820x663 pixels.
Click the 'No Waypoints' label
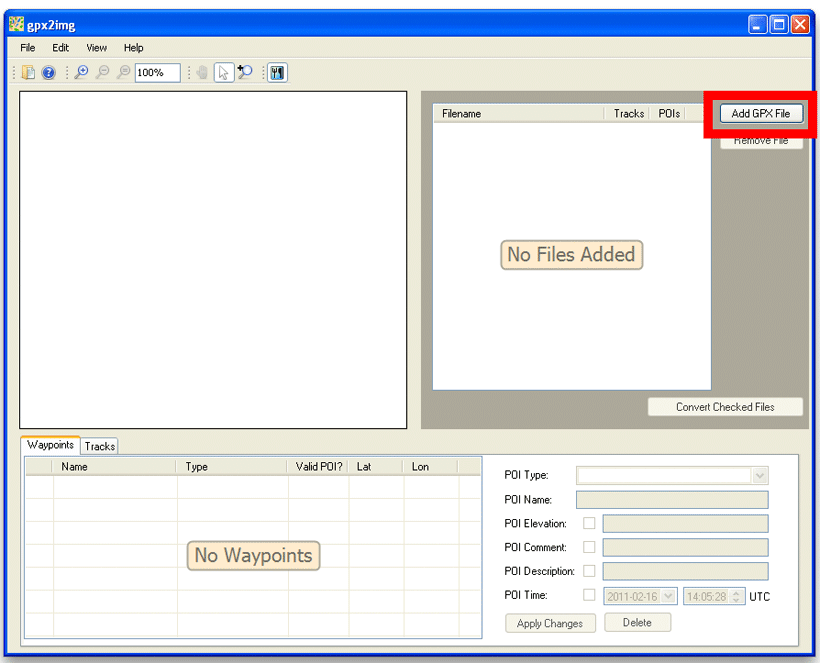pos(254,555)
